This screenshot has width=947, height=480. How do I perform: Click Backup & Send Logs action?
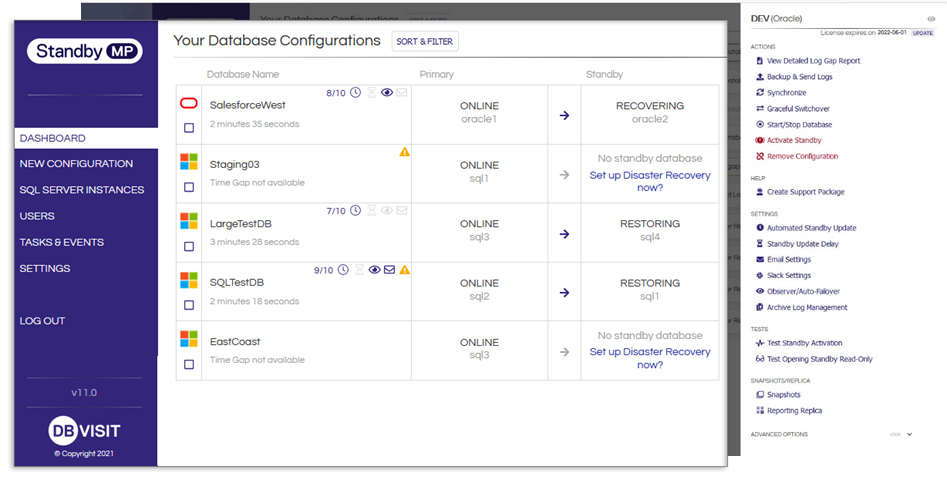click(795, 77)
